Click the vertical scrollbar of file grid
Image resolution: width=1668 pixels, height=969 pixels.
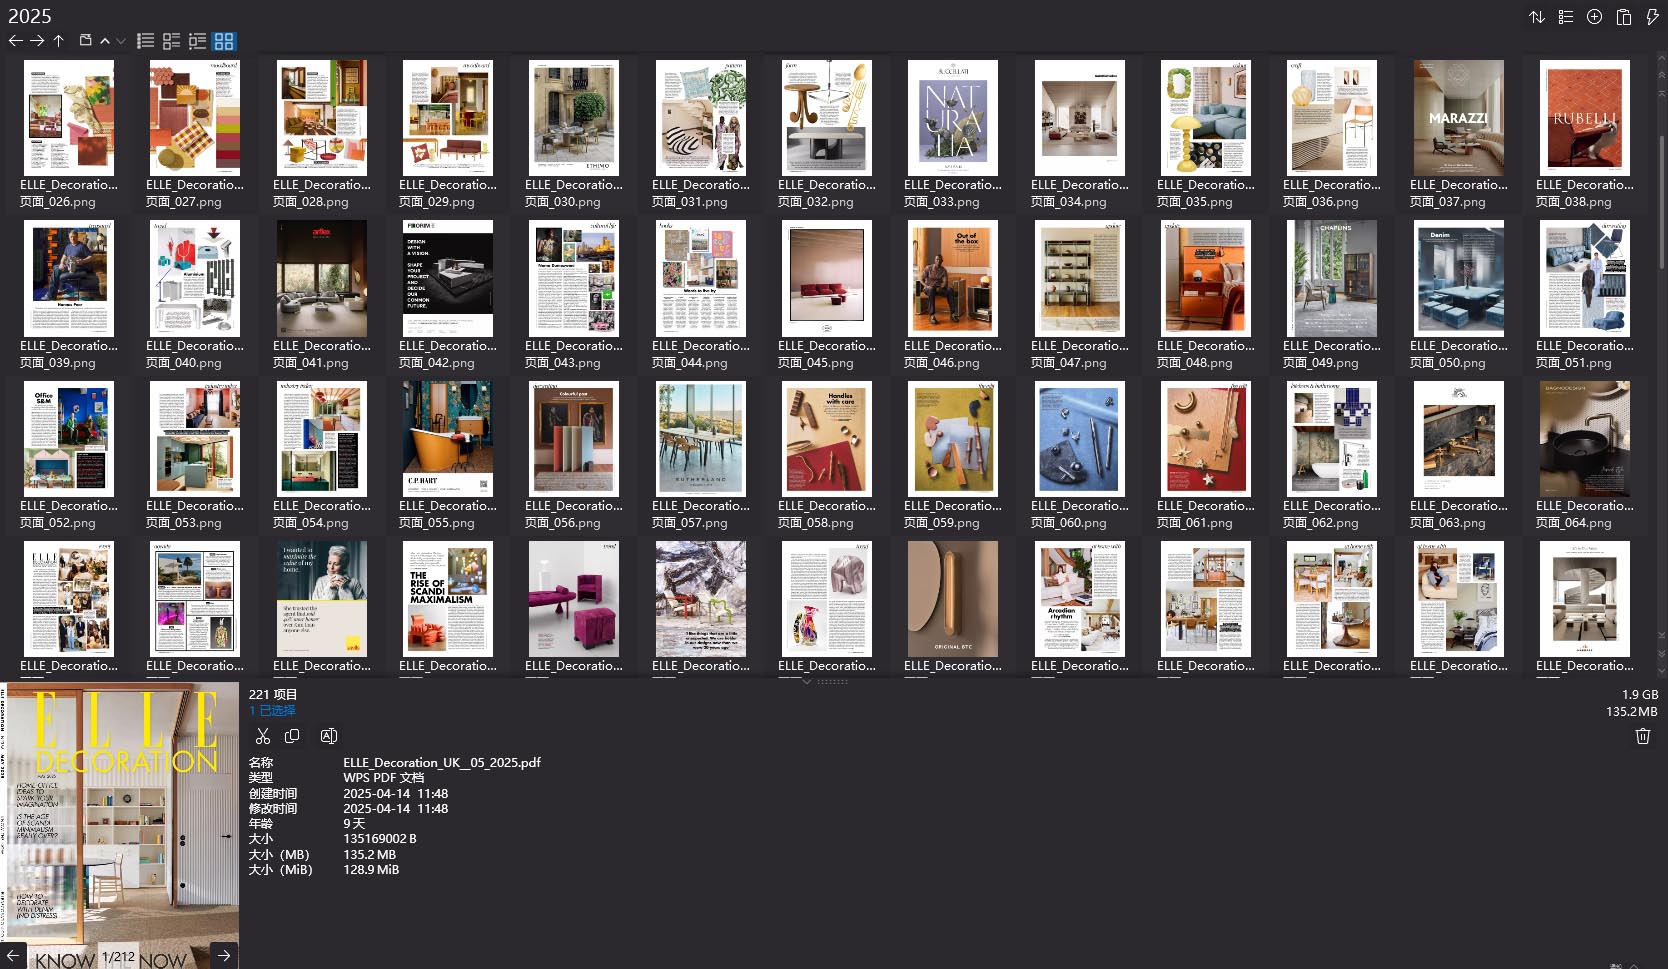pyautogui.click(x=1661, y=200)
